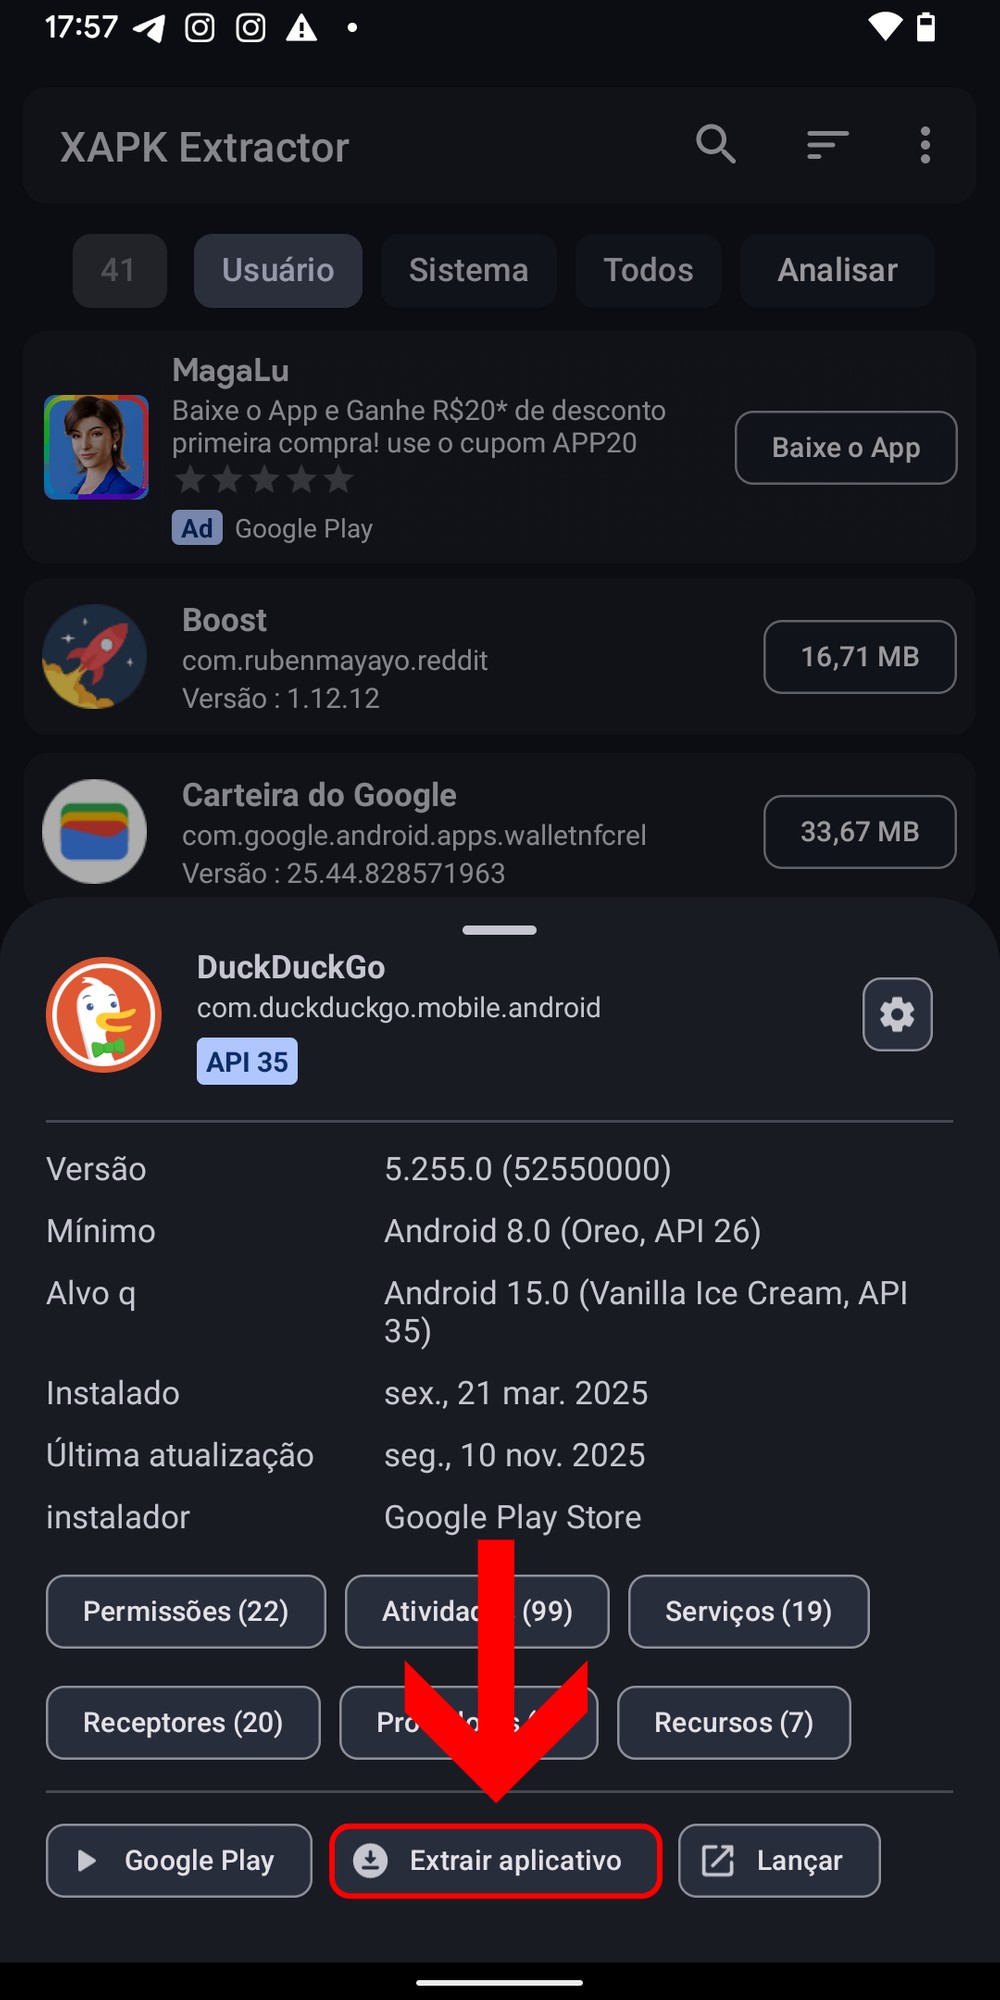Select the Todos tab

click(648, 270)
